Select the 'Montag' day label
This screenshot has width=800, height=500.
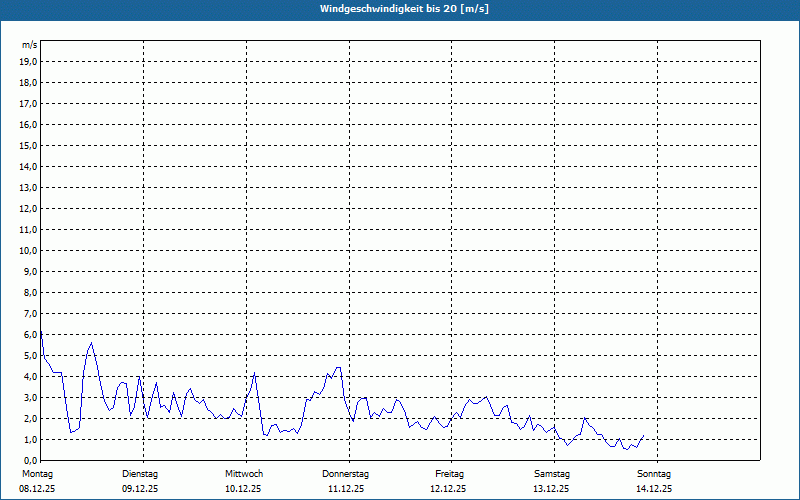36,474
